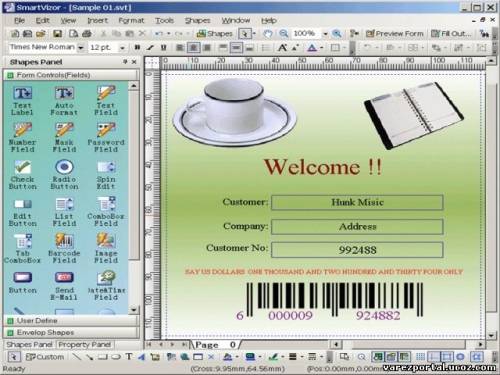
Task: Select the Date&Time Field control
Action: 106,286
